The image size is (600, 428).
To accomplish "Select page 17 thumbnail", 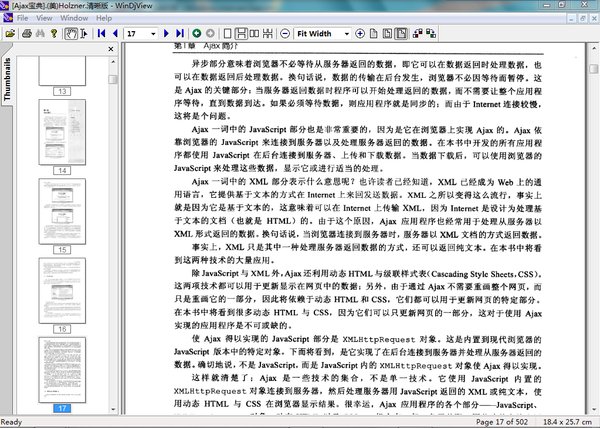I will [x=62, y=370].
